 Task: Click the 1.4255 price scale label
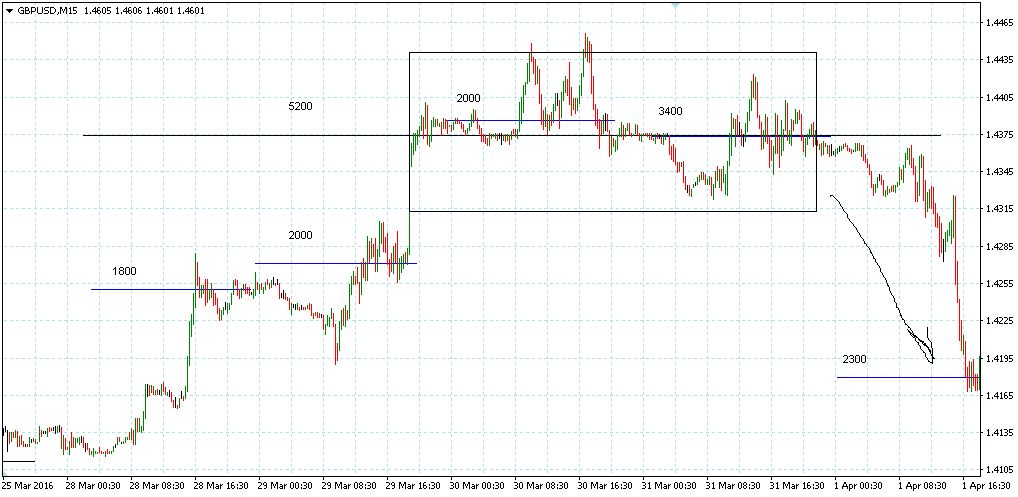coord(999,284)
